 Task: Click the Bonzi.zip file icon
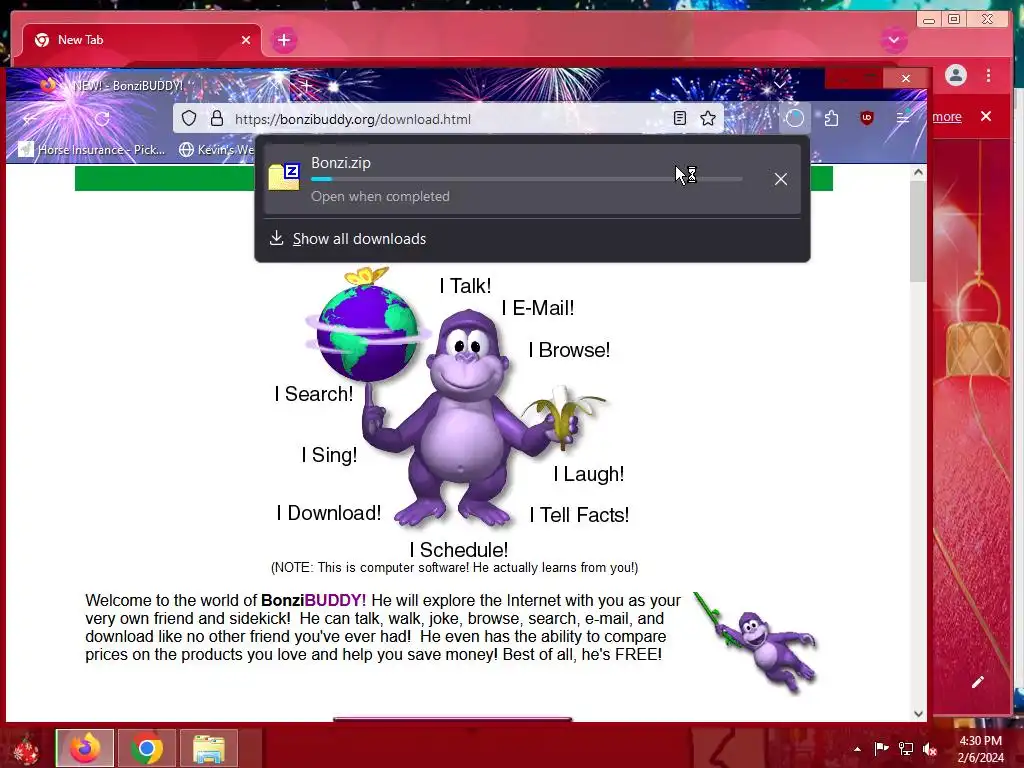(x=284, y=176)
